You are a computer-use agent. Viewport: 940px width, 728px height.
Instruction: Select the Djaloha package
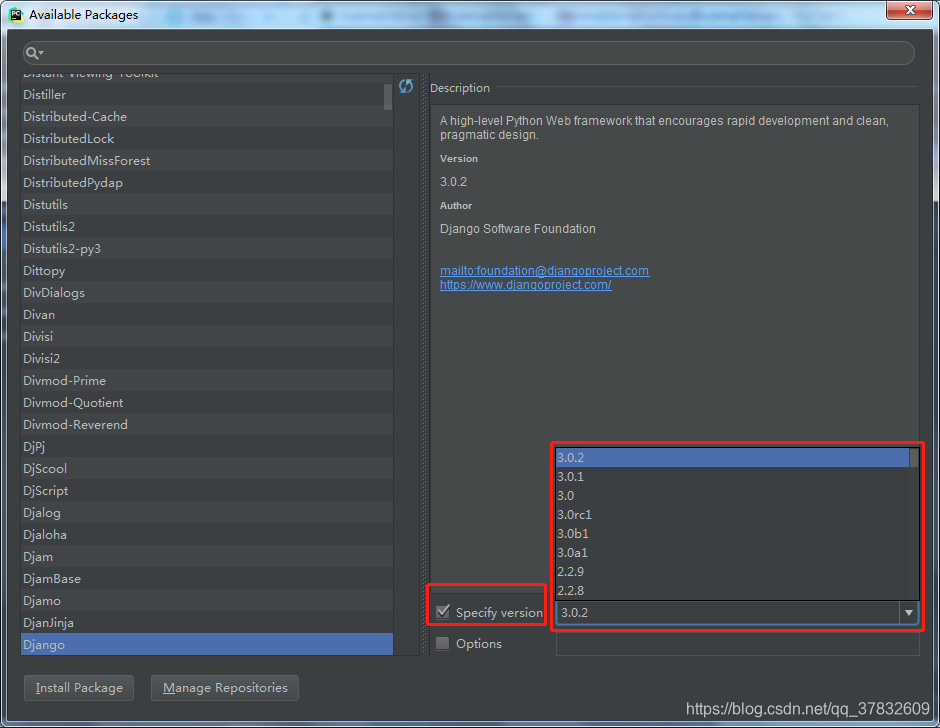point(207,534)
